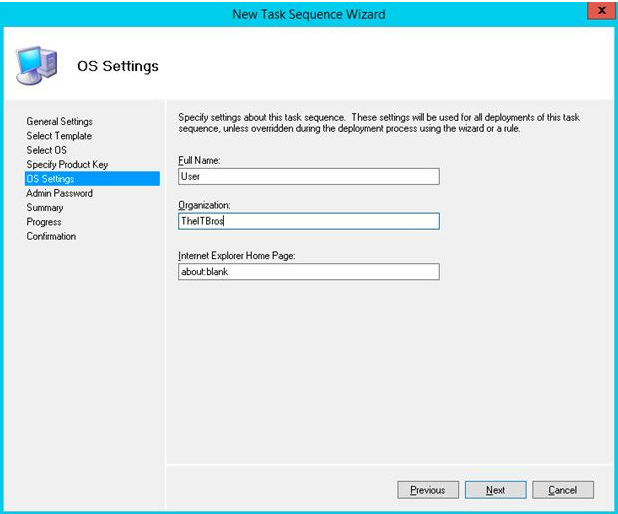
Task: Close the New Task Sequence Wizard window
Action: click(x=601, y=11)
